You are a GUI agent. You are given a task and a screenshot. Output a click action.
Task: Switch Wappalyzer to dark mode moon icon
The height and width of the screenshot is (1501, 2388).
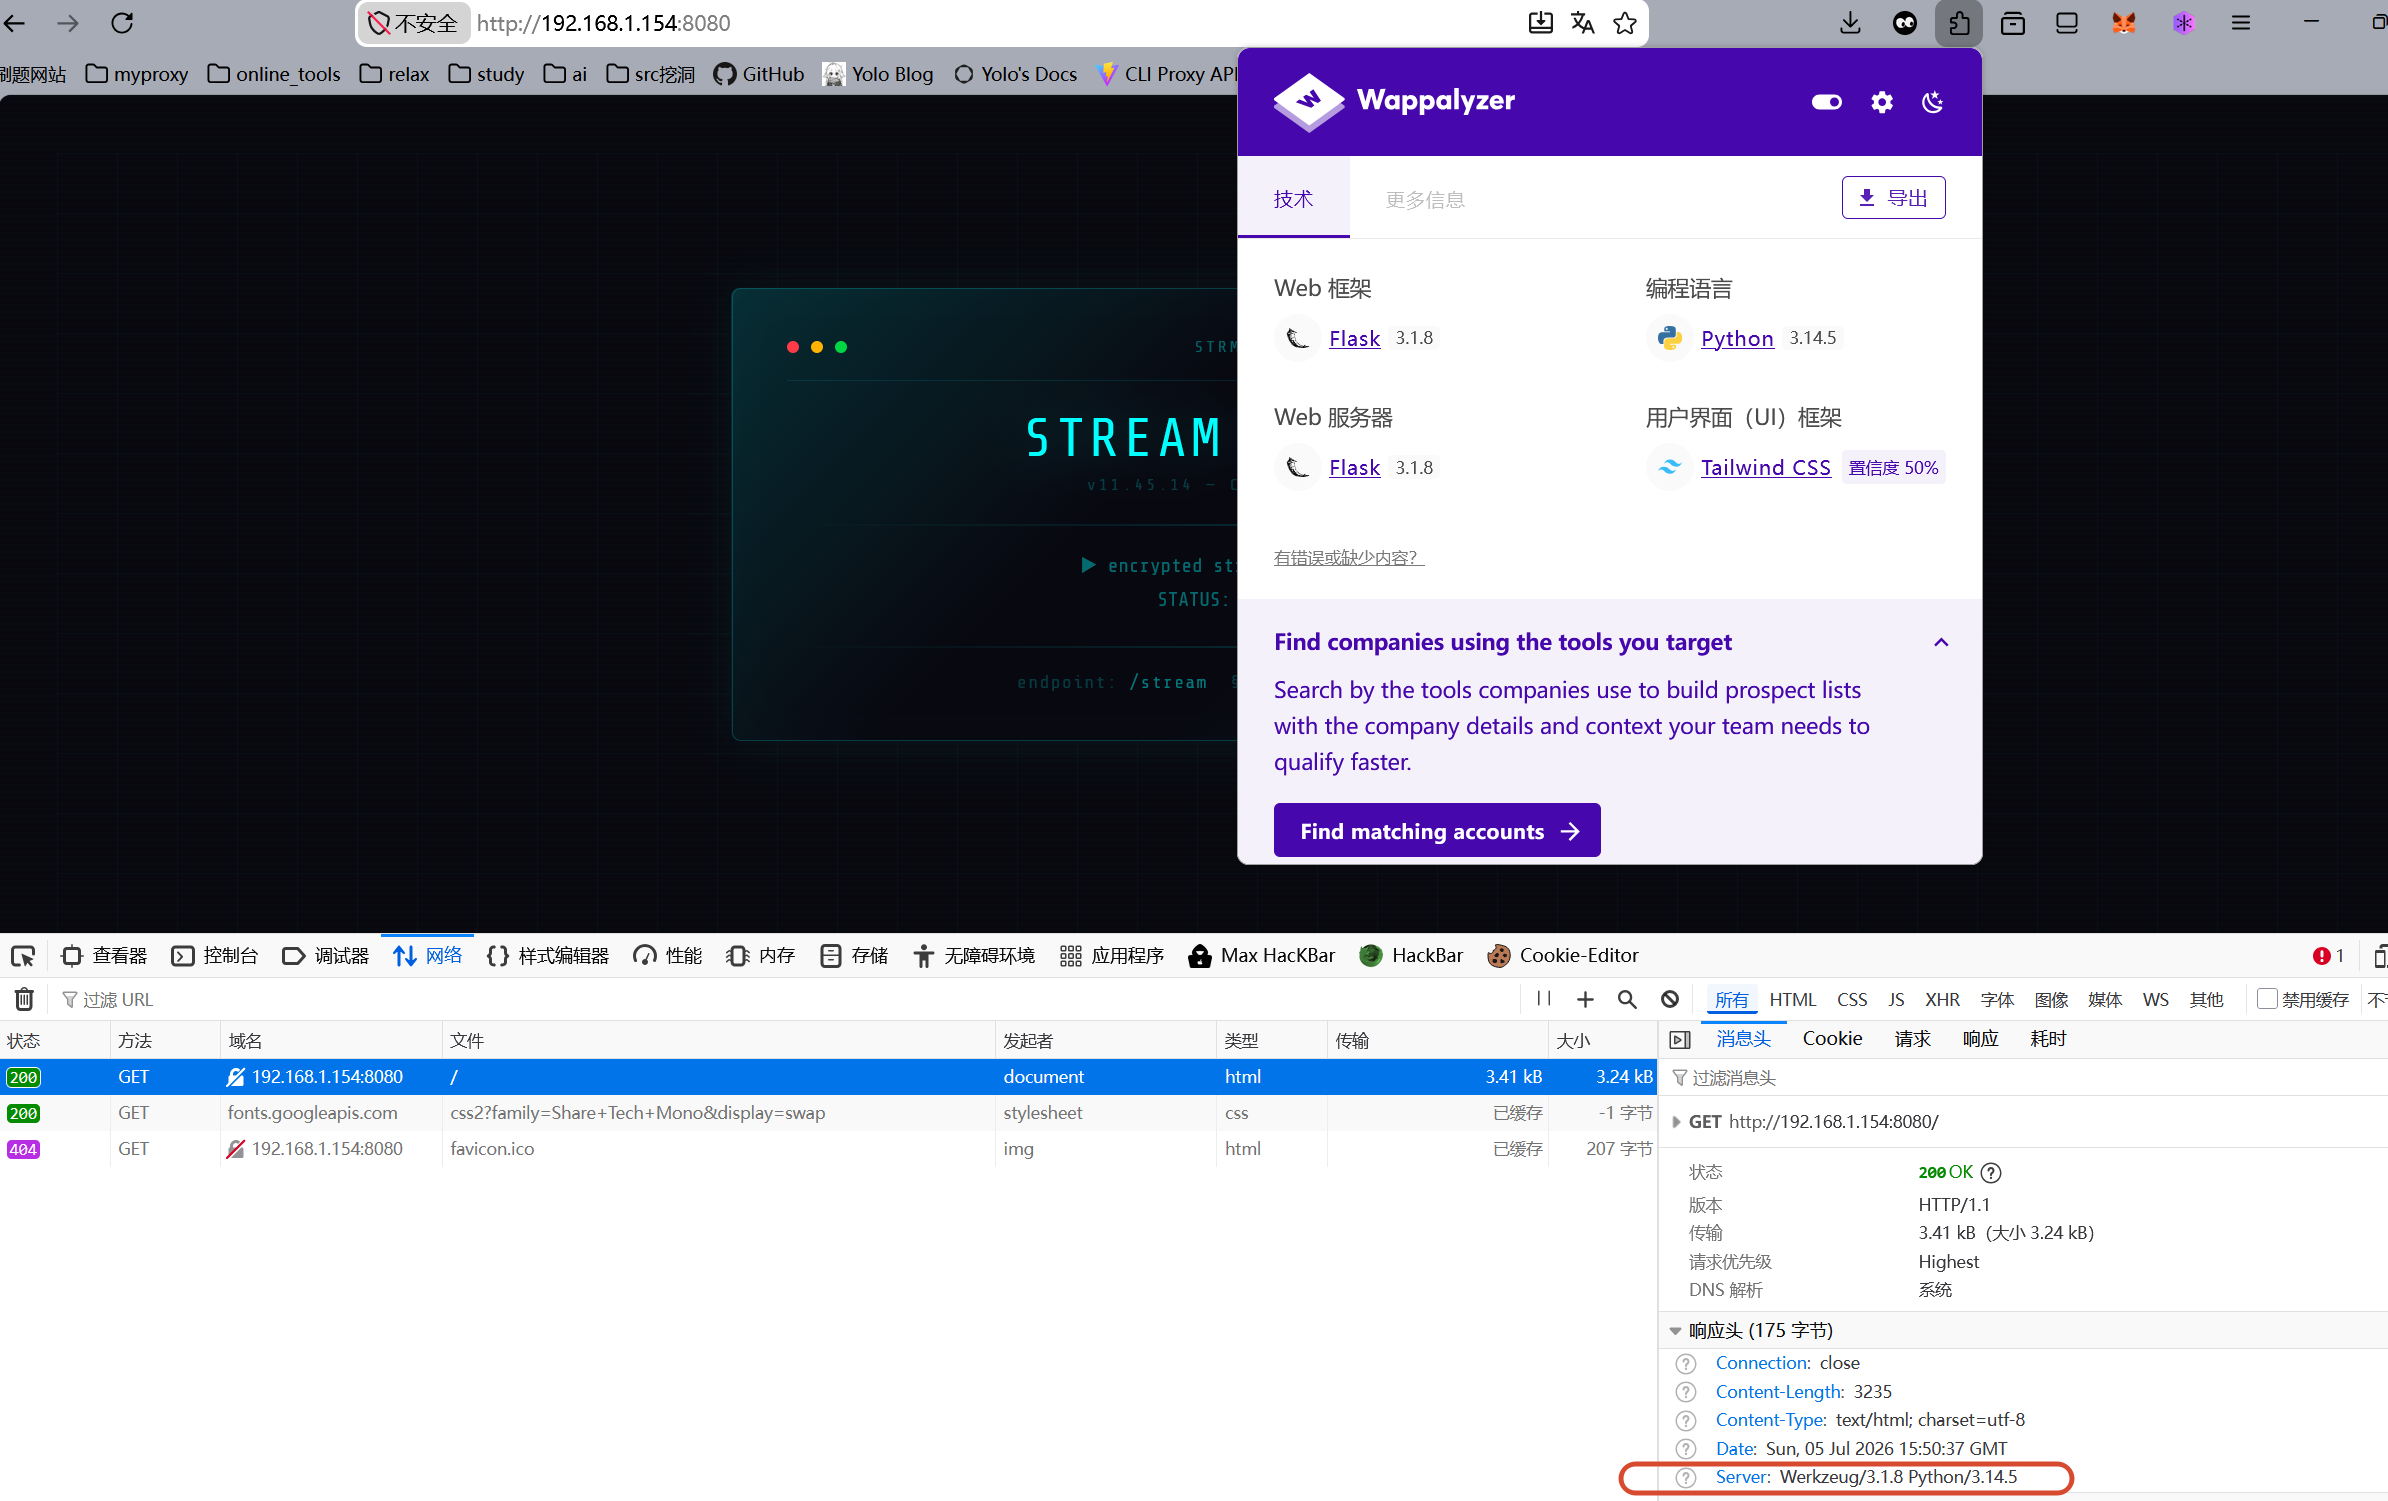[x=1933, y=102]
